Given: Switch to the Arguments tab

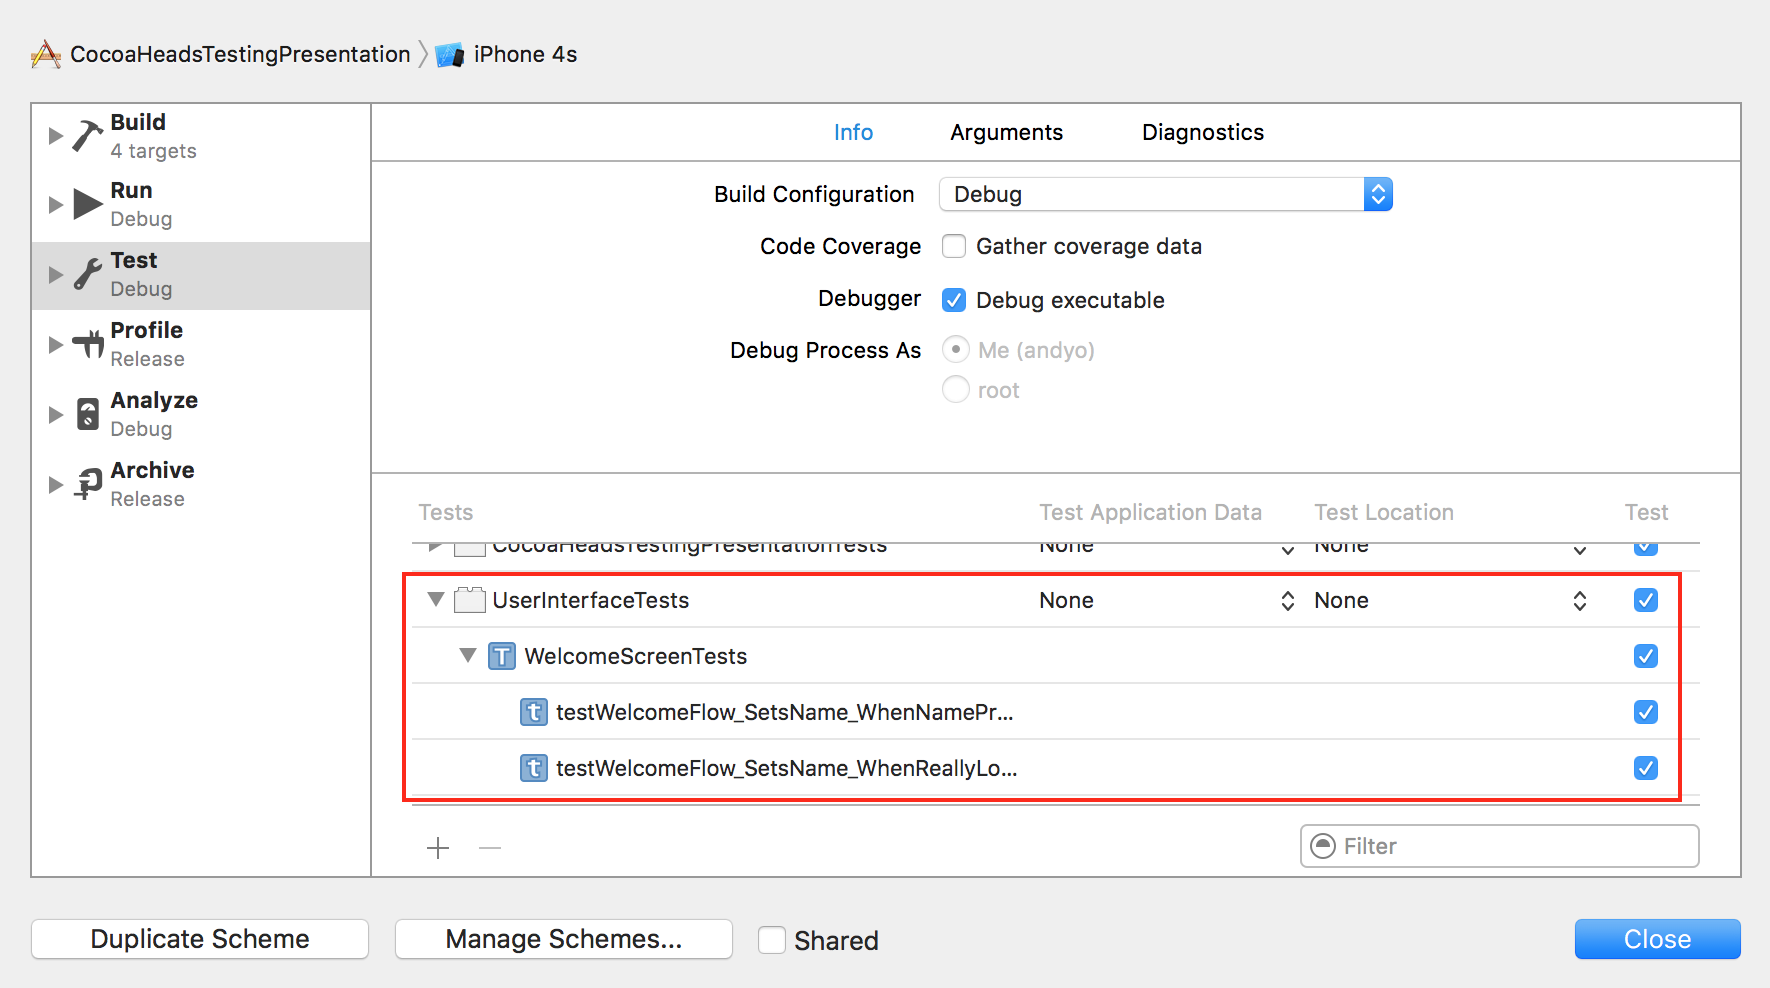Looking at the screenshot, I should [x=1006, y=132].
